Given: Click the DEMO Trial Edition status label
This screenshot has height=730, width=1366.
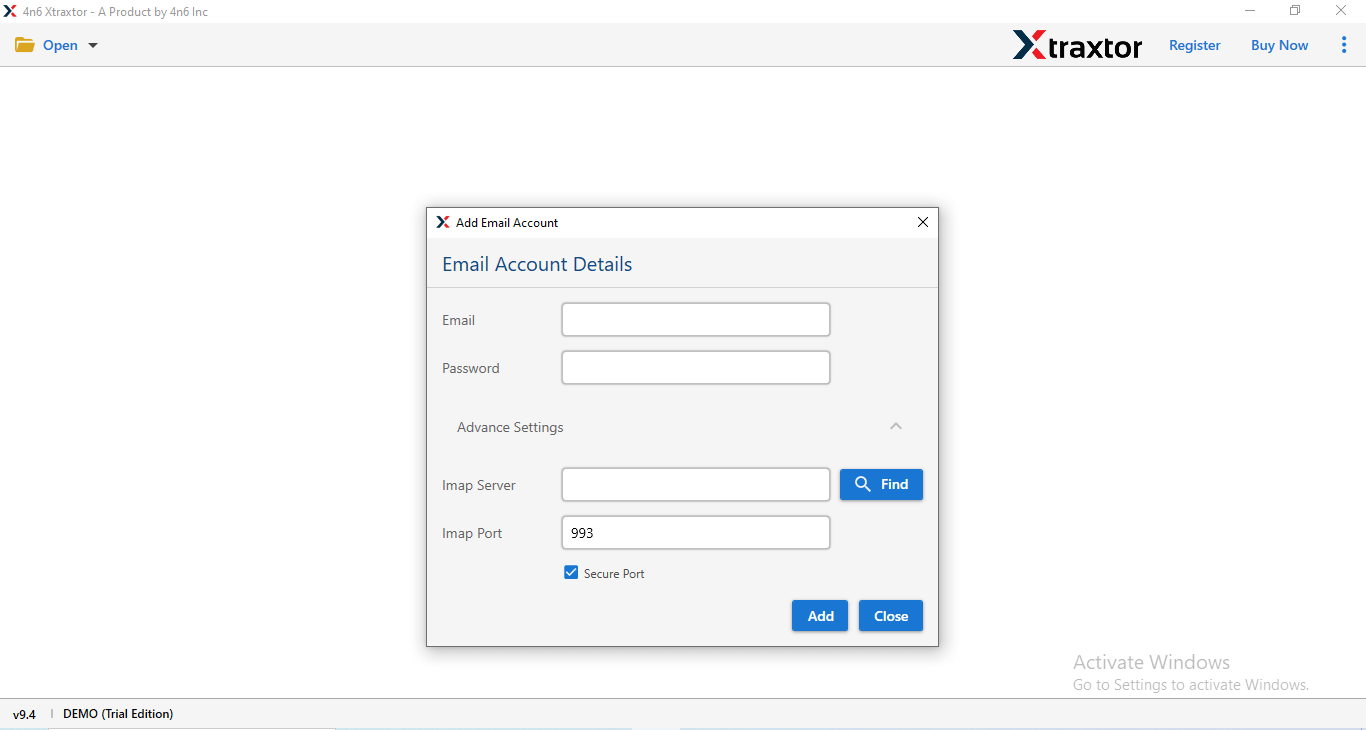Looking at the screenshot, I should click(117, 713).
